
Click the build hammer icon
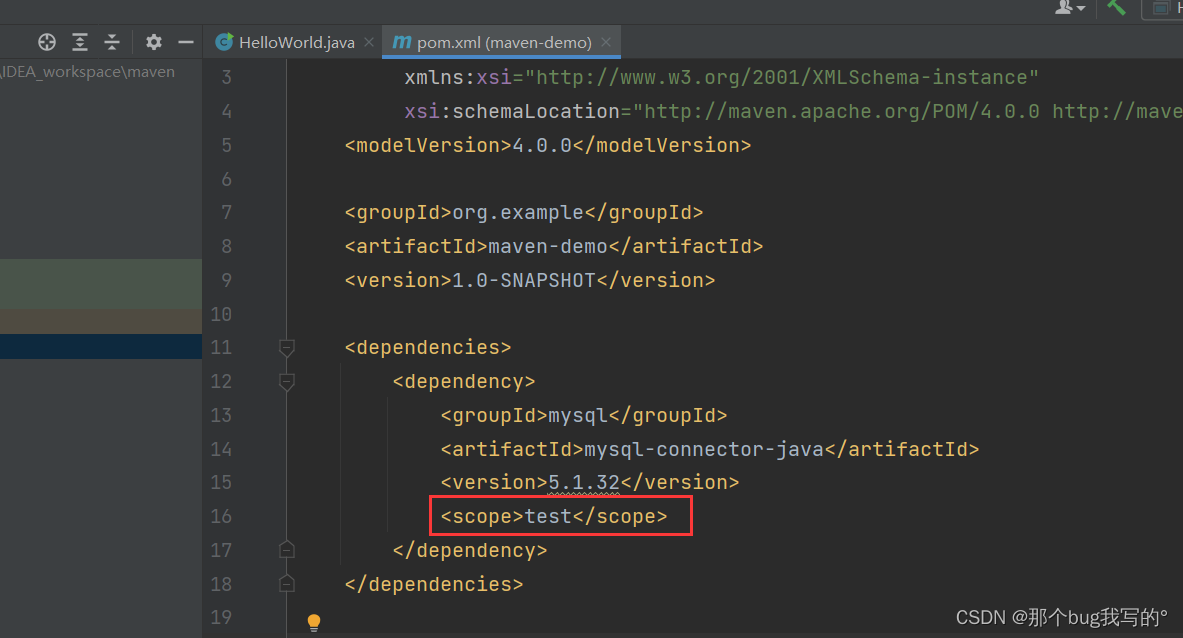point(1117,8)
